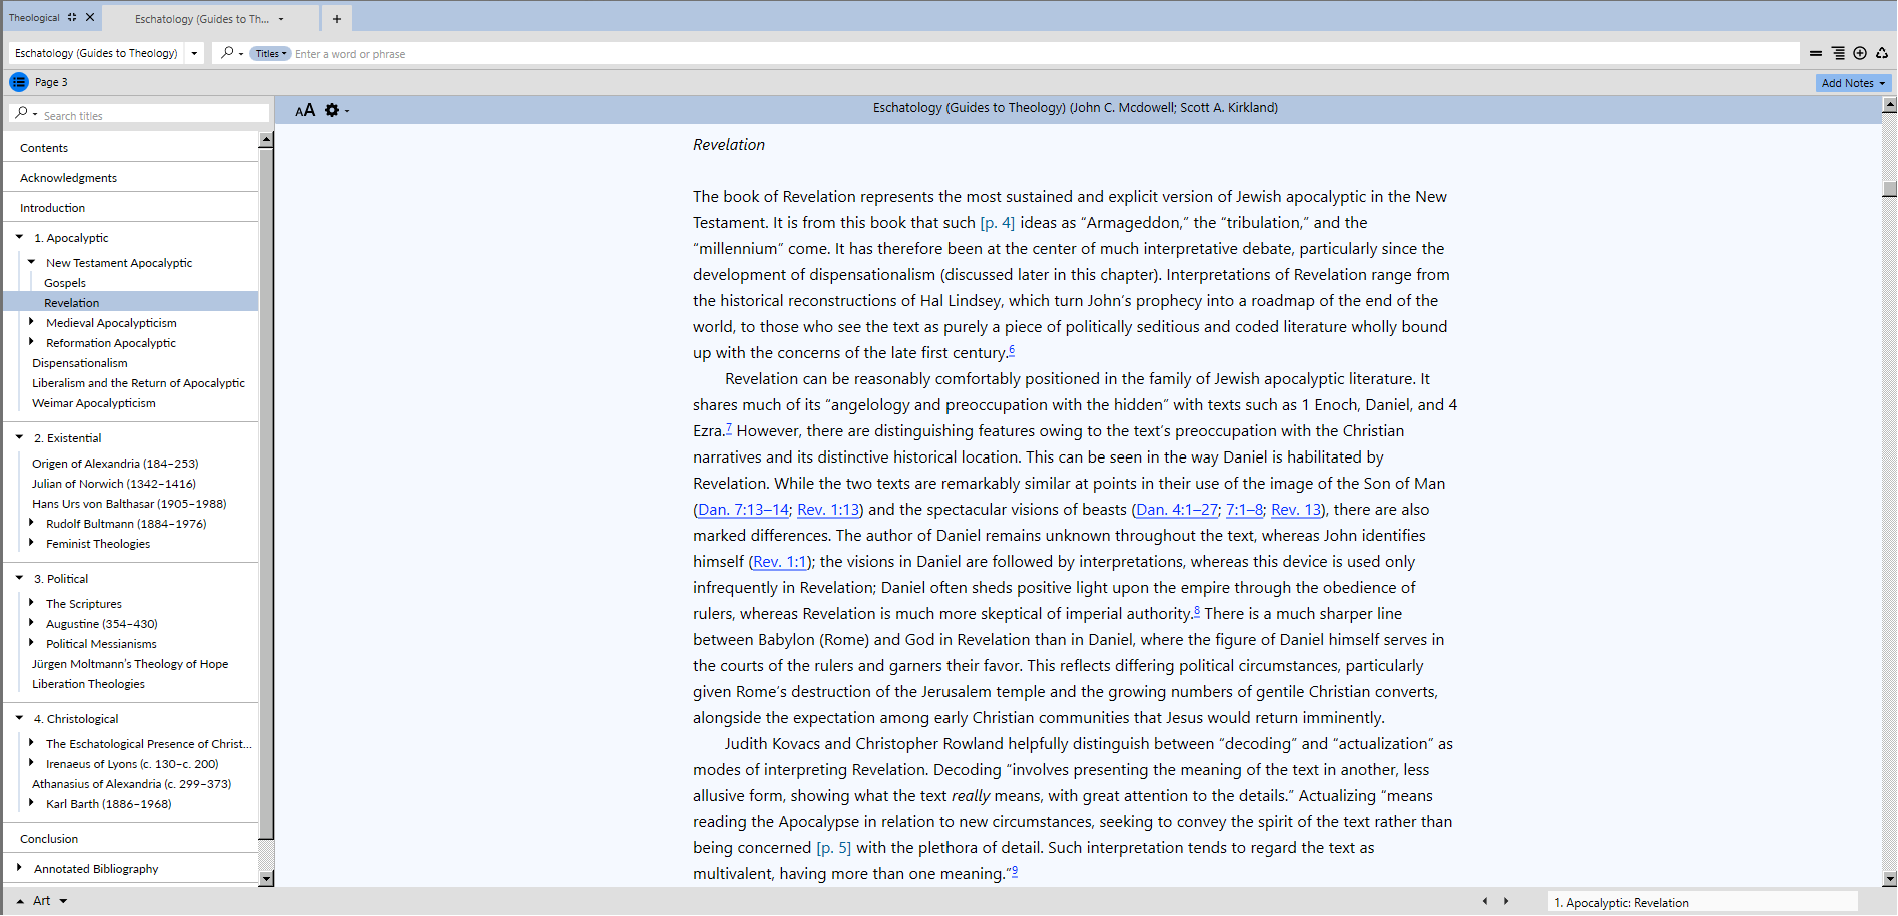Open Liberalism and the Return of Apocalyptic
Viewport: 1898px width, 916px height.
click(138, 383)
